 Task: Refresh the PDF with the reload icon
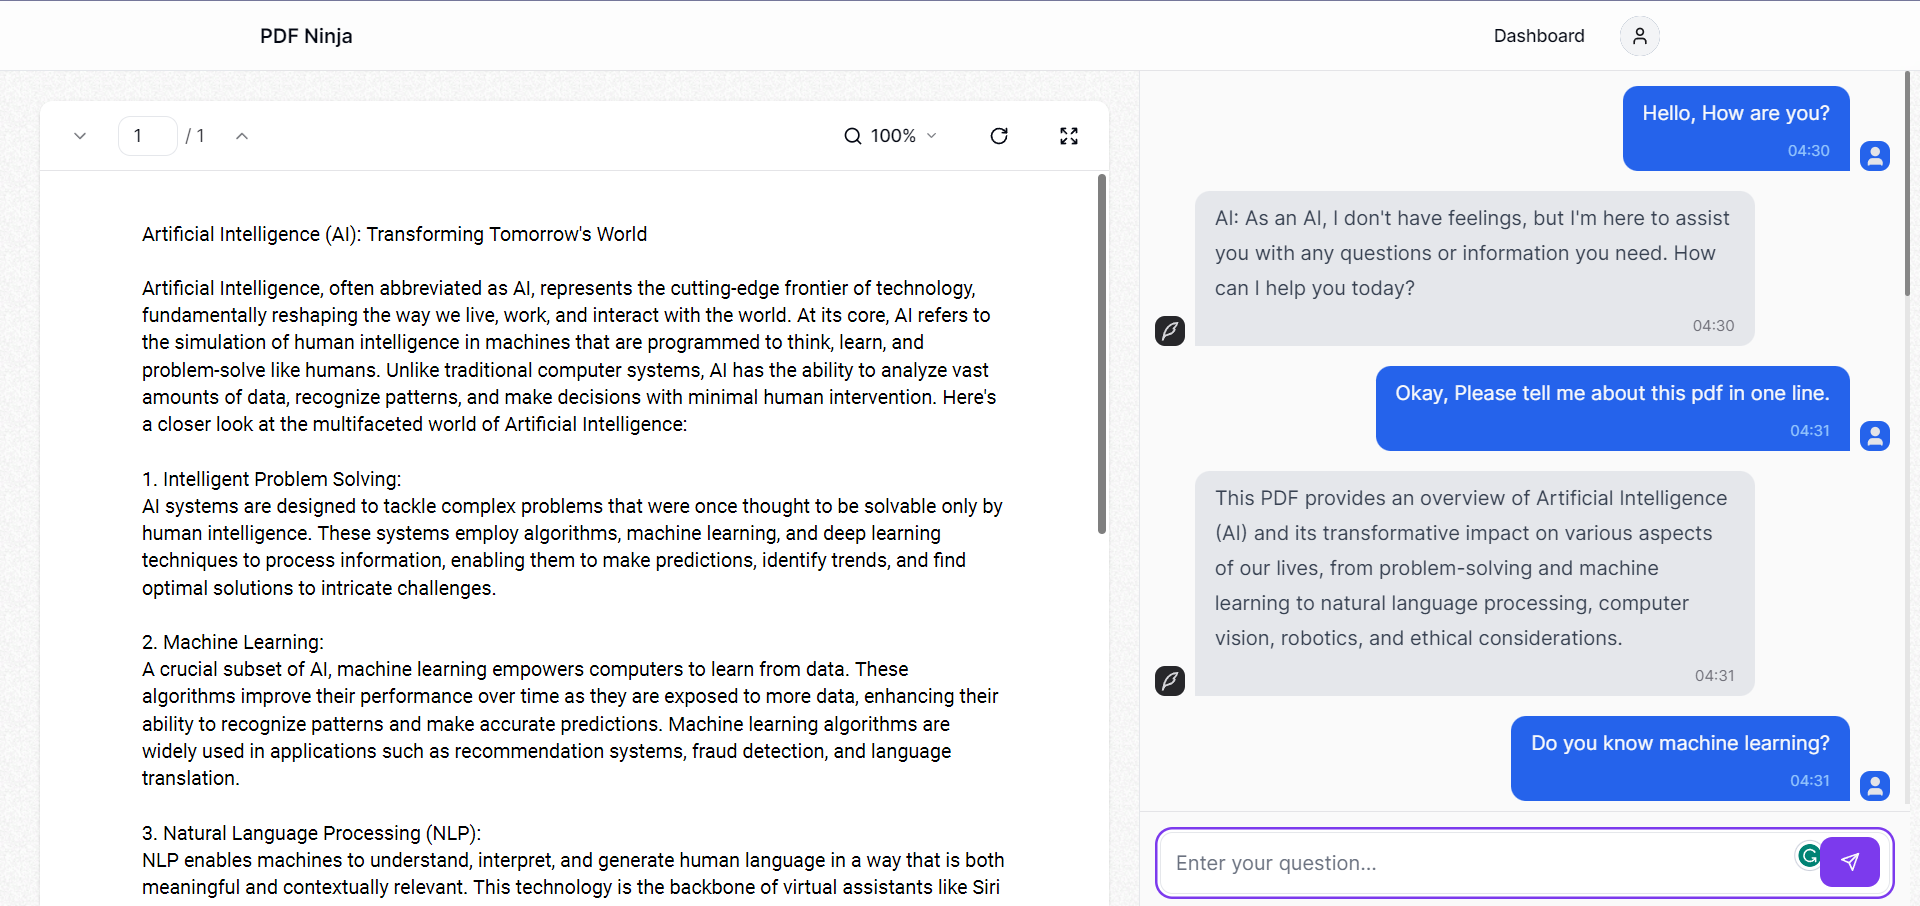(x=999, y=135)
